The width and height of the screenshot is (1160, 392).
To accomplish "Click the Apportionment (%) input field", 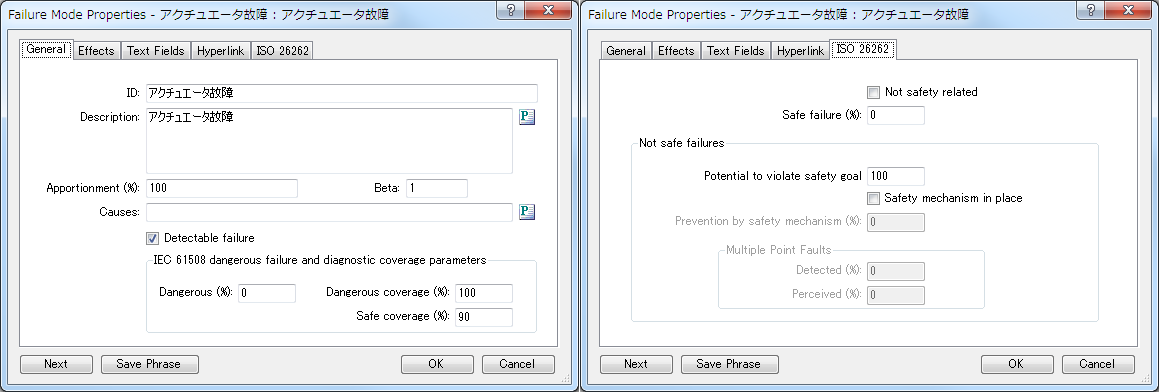I will click(x=222, y=188).
